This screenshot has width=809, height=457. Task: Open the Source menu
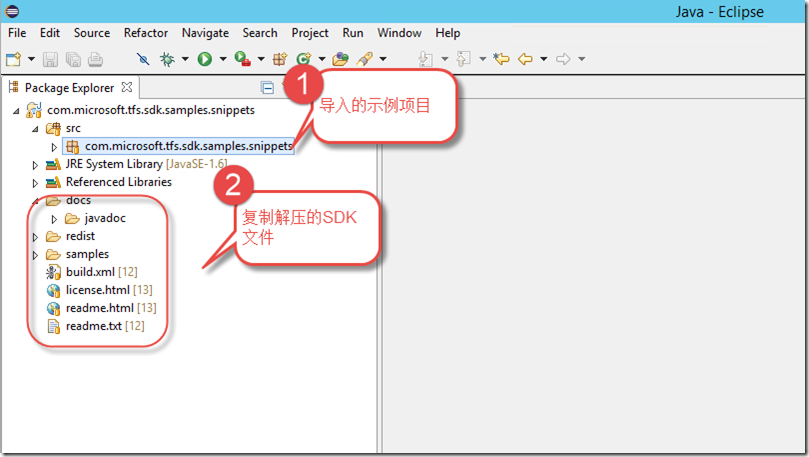[92, 33]
